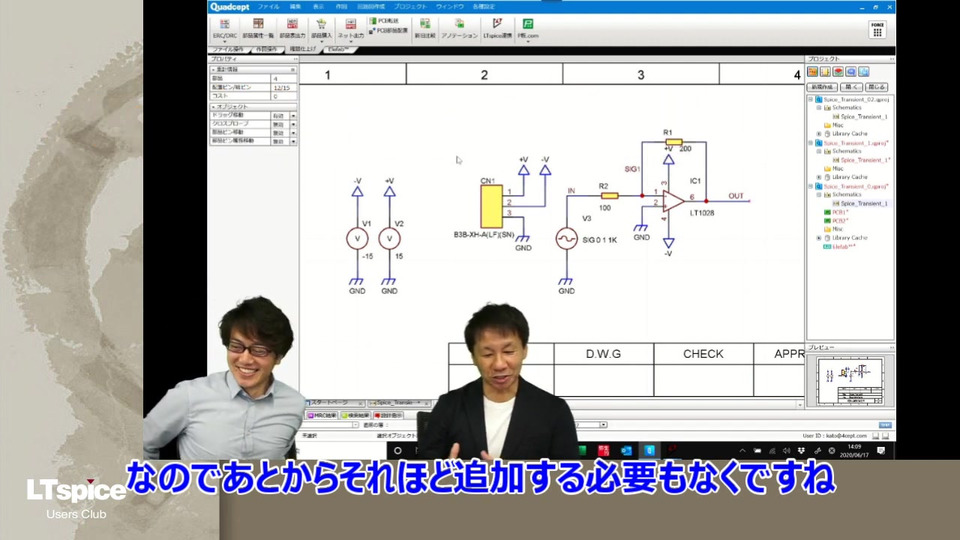Open the Windows notification center icon
Screen dimensions: 960x540
(881, 451)
